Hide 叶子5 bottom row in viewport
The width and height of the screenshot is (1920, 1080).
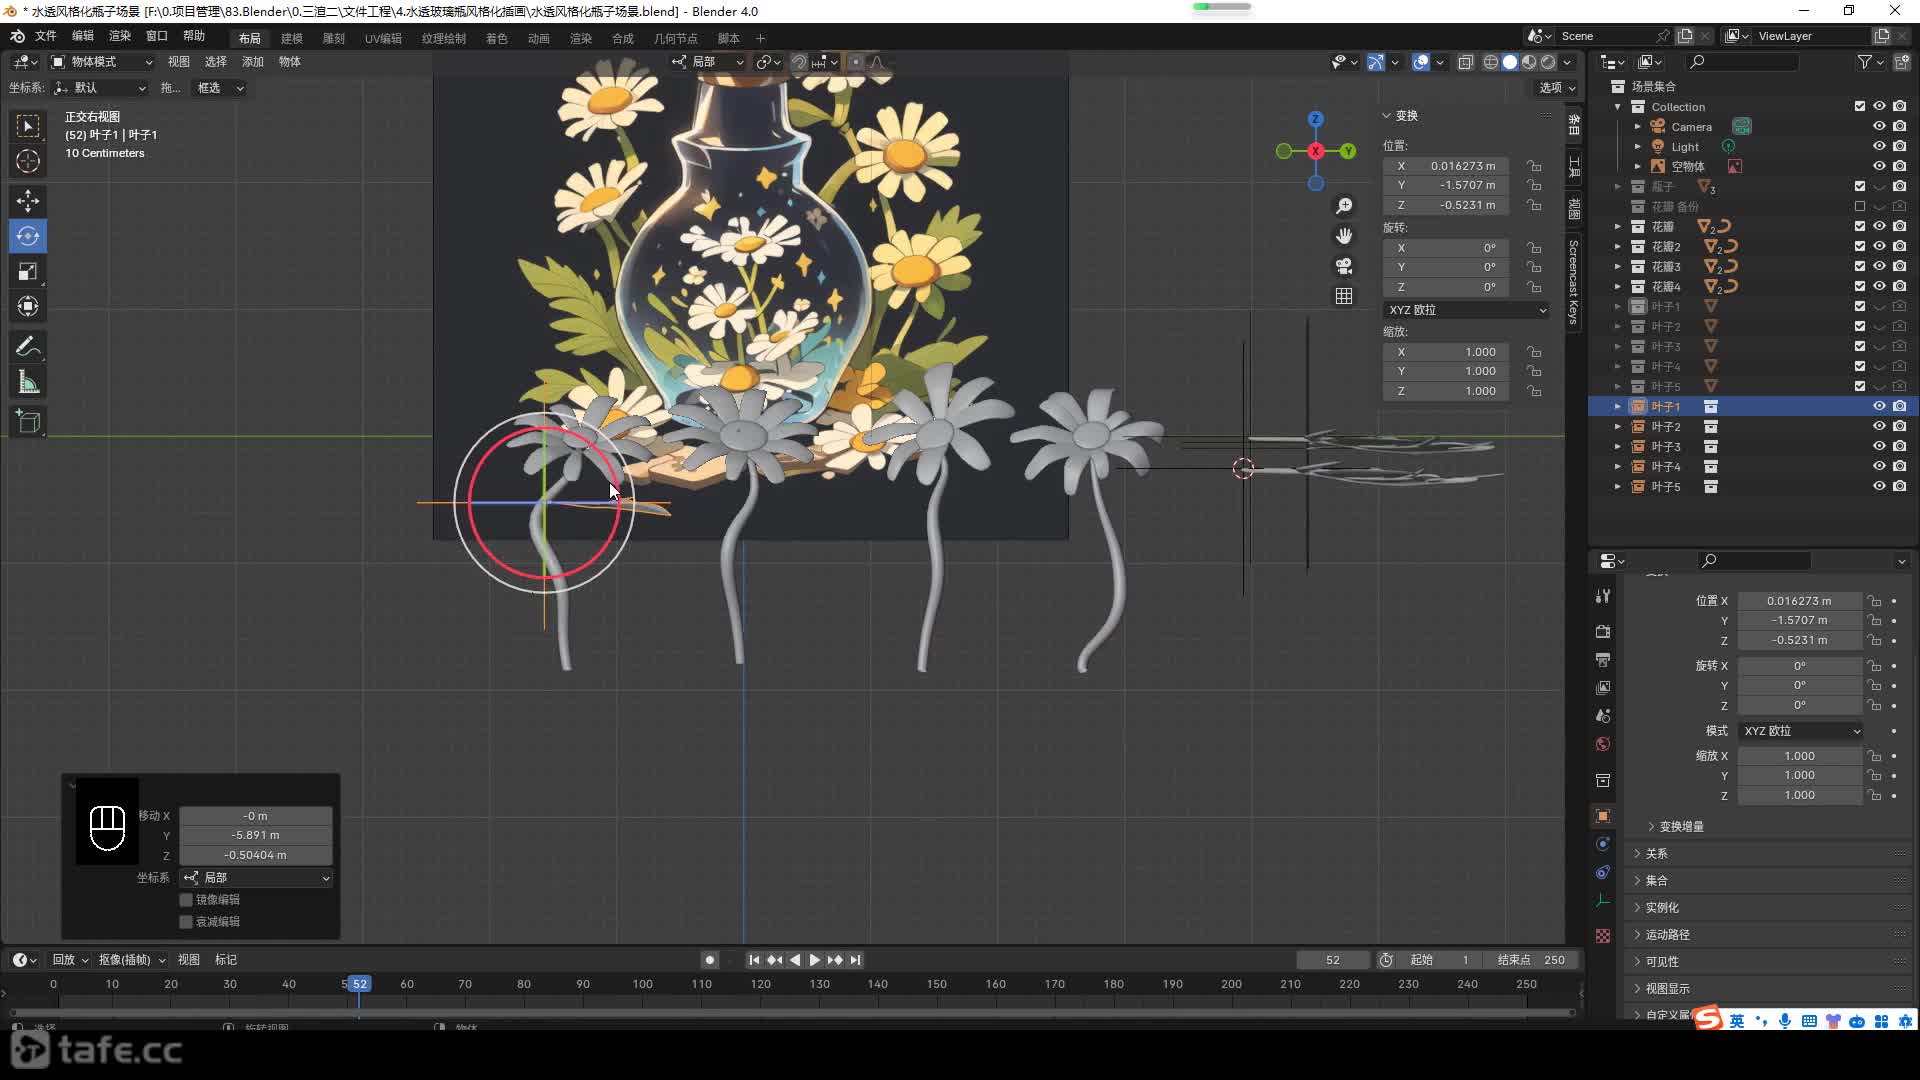[1879, 487]
